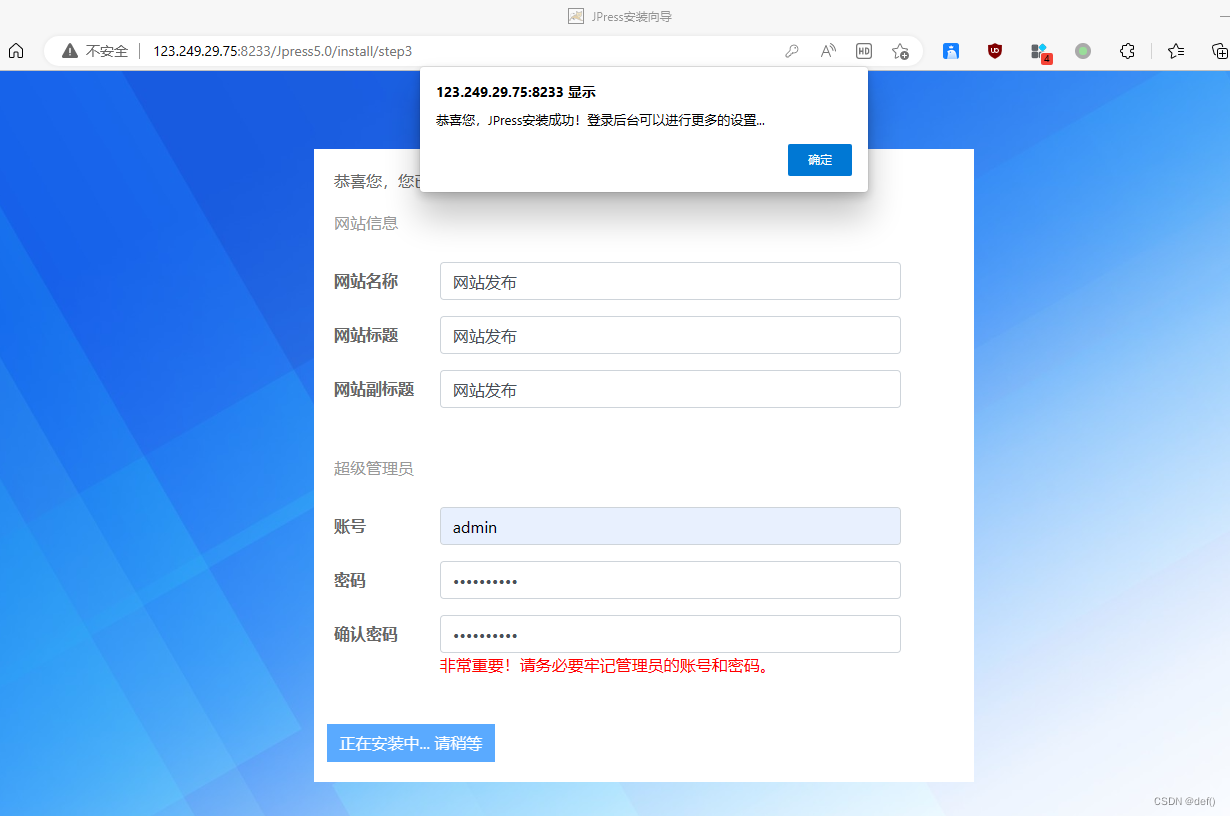Open the Collections icon in the toolbar
This screenshot has width=1230, height=816.
click(x=1218, y=51)
